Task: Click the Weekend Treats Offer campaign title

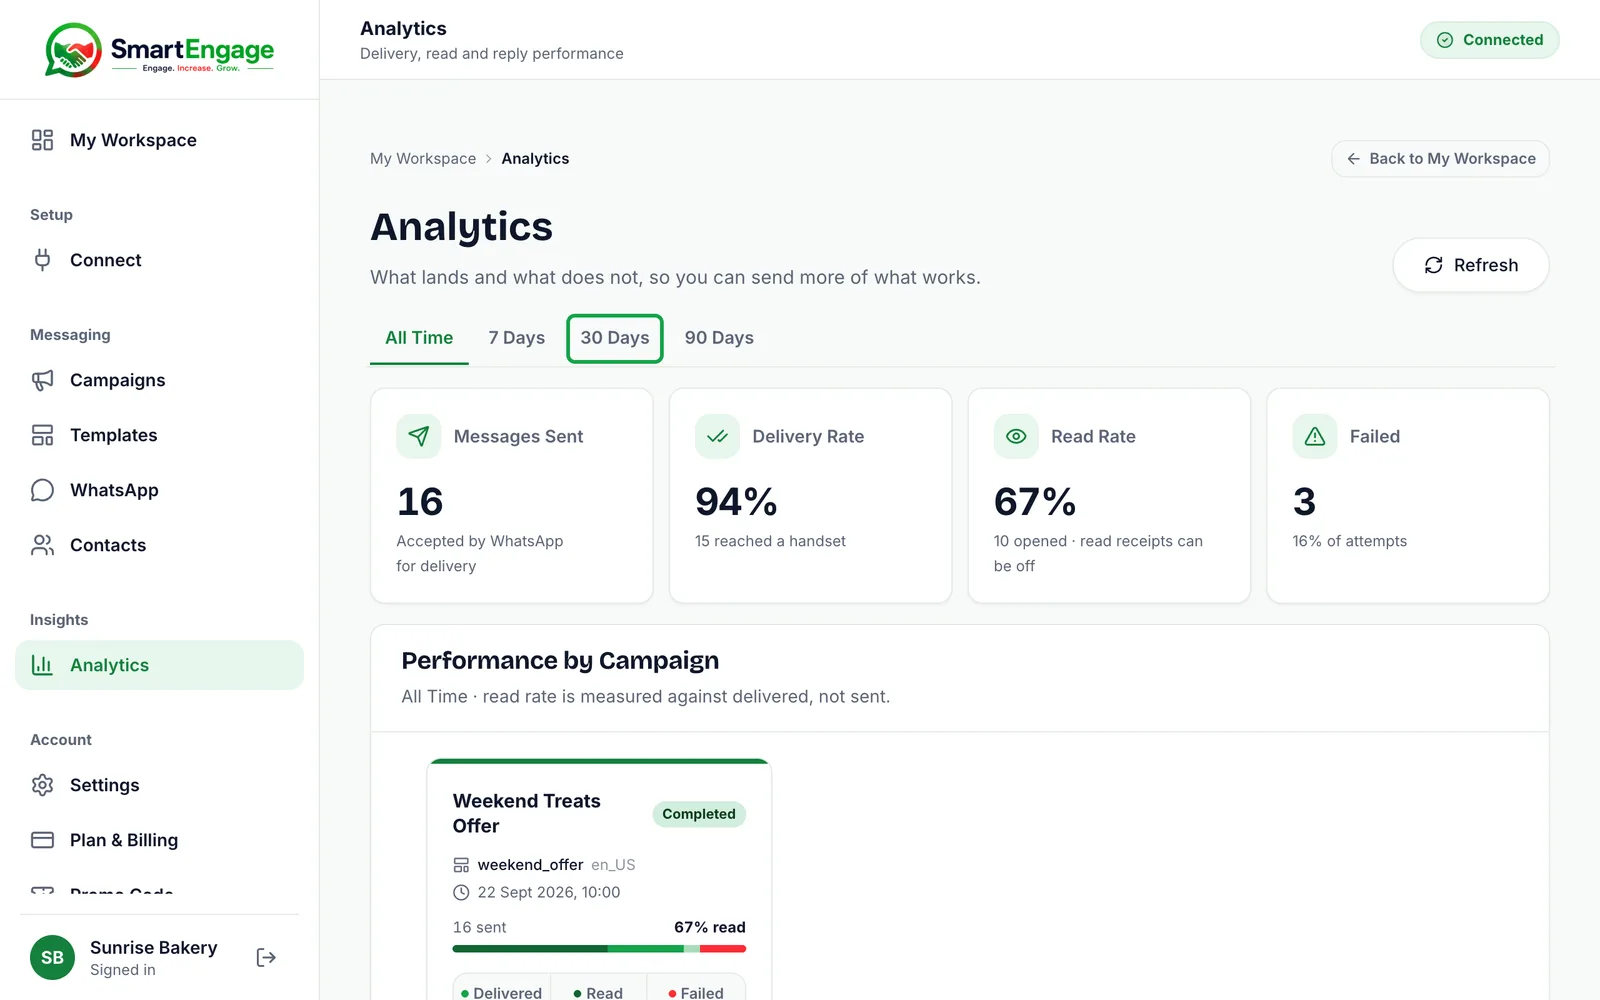Action: [x=527, y=814]
